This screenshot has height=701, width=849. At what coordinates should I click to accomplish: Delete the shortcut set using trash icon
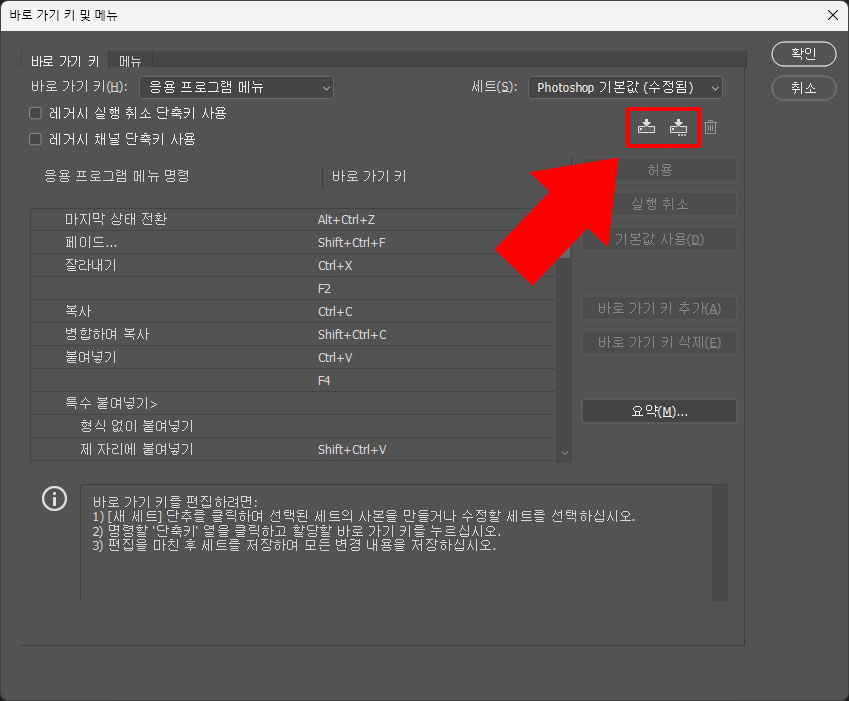click(x=711, y=126)
